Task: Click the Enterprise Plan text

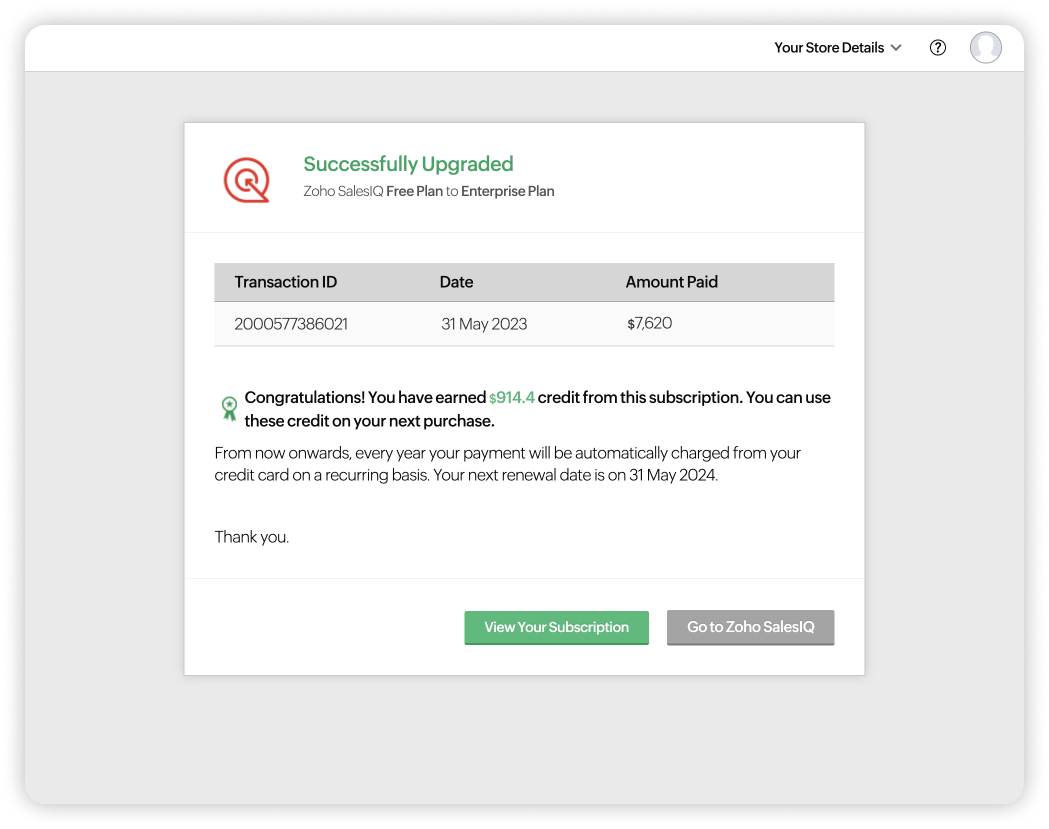Action: pyautogui.click(x=507, y=191)
